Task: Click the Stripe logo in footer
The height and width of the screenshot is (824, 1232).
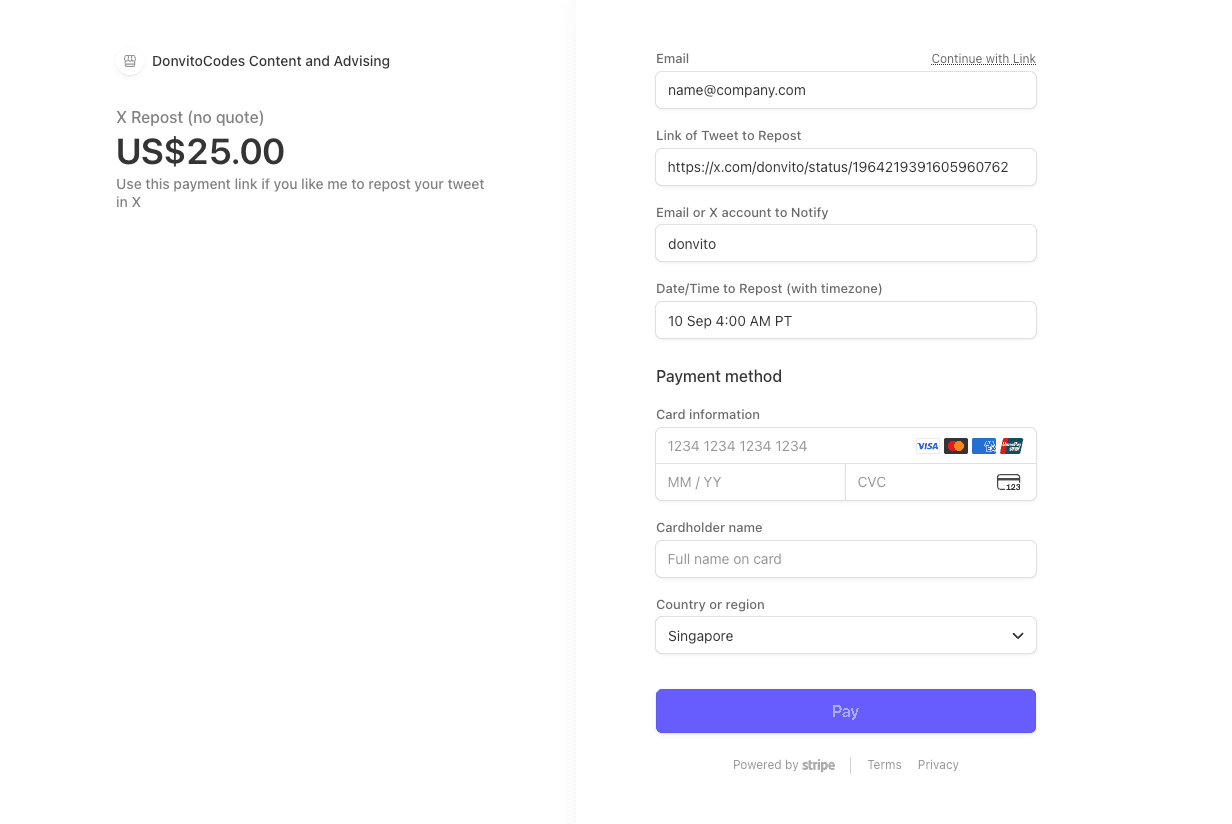Action: (x=818, y=765)
